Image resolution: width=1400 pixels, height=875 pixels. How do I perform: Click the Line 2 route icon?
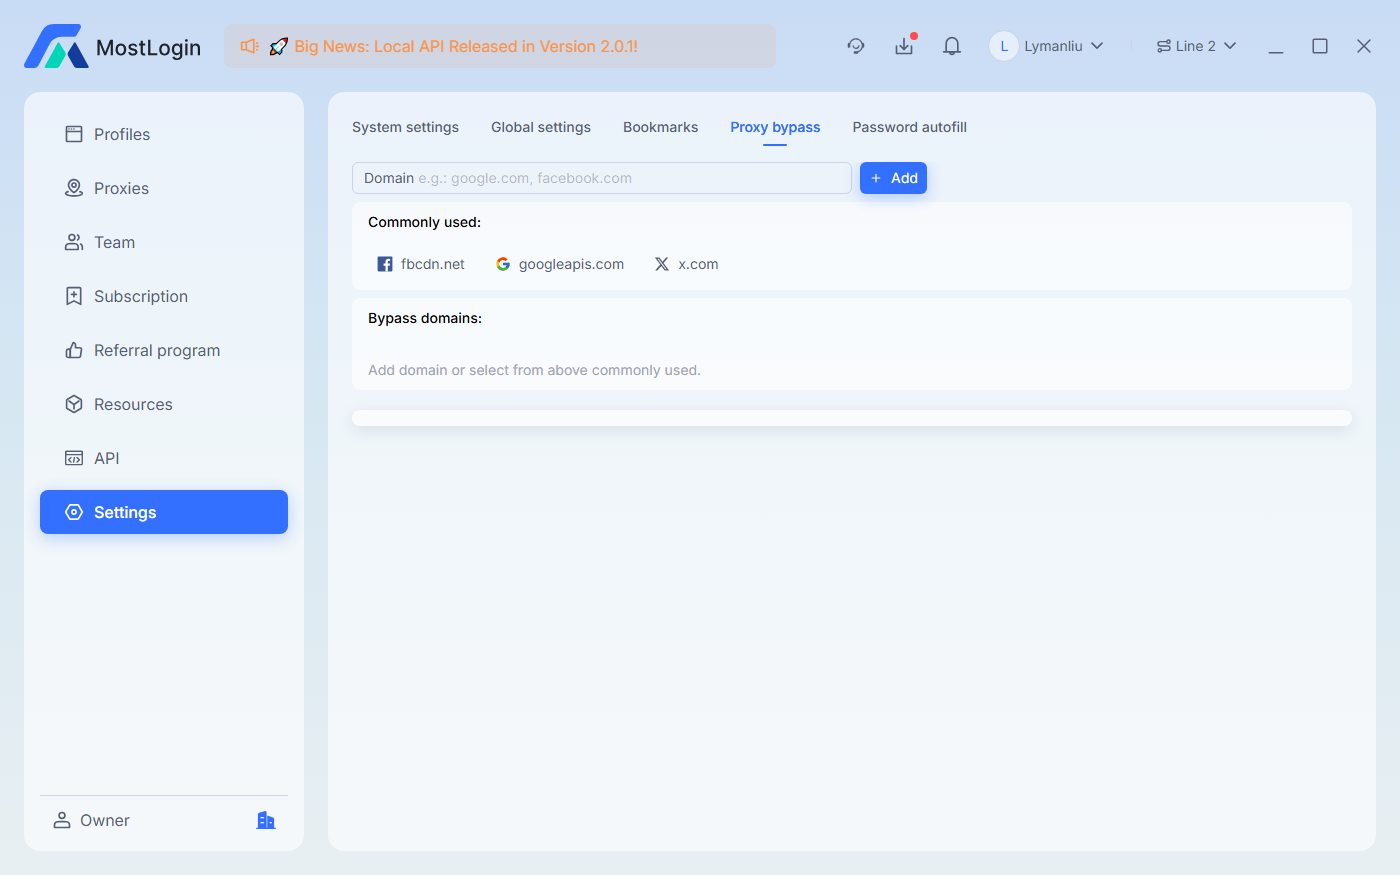click(1164, 46)
